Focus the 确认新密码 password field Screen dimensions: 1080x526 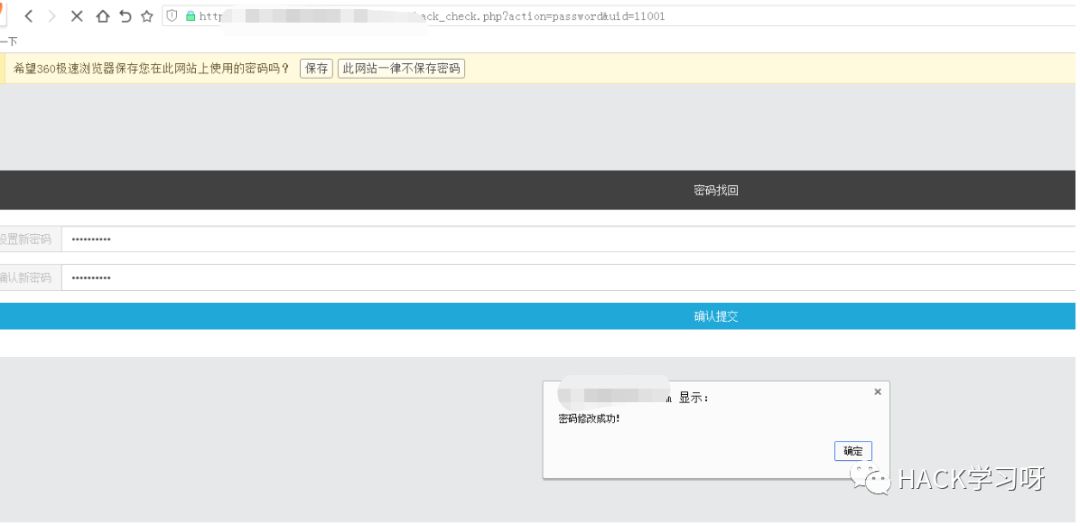[568, 278]
